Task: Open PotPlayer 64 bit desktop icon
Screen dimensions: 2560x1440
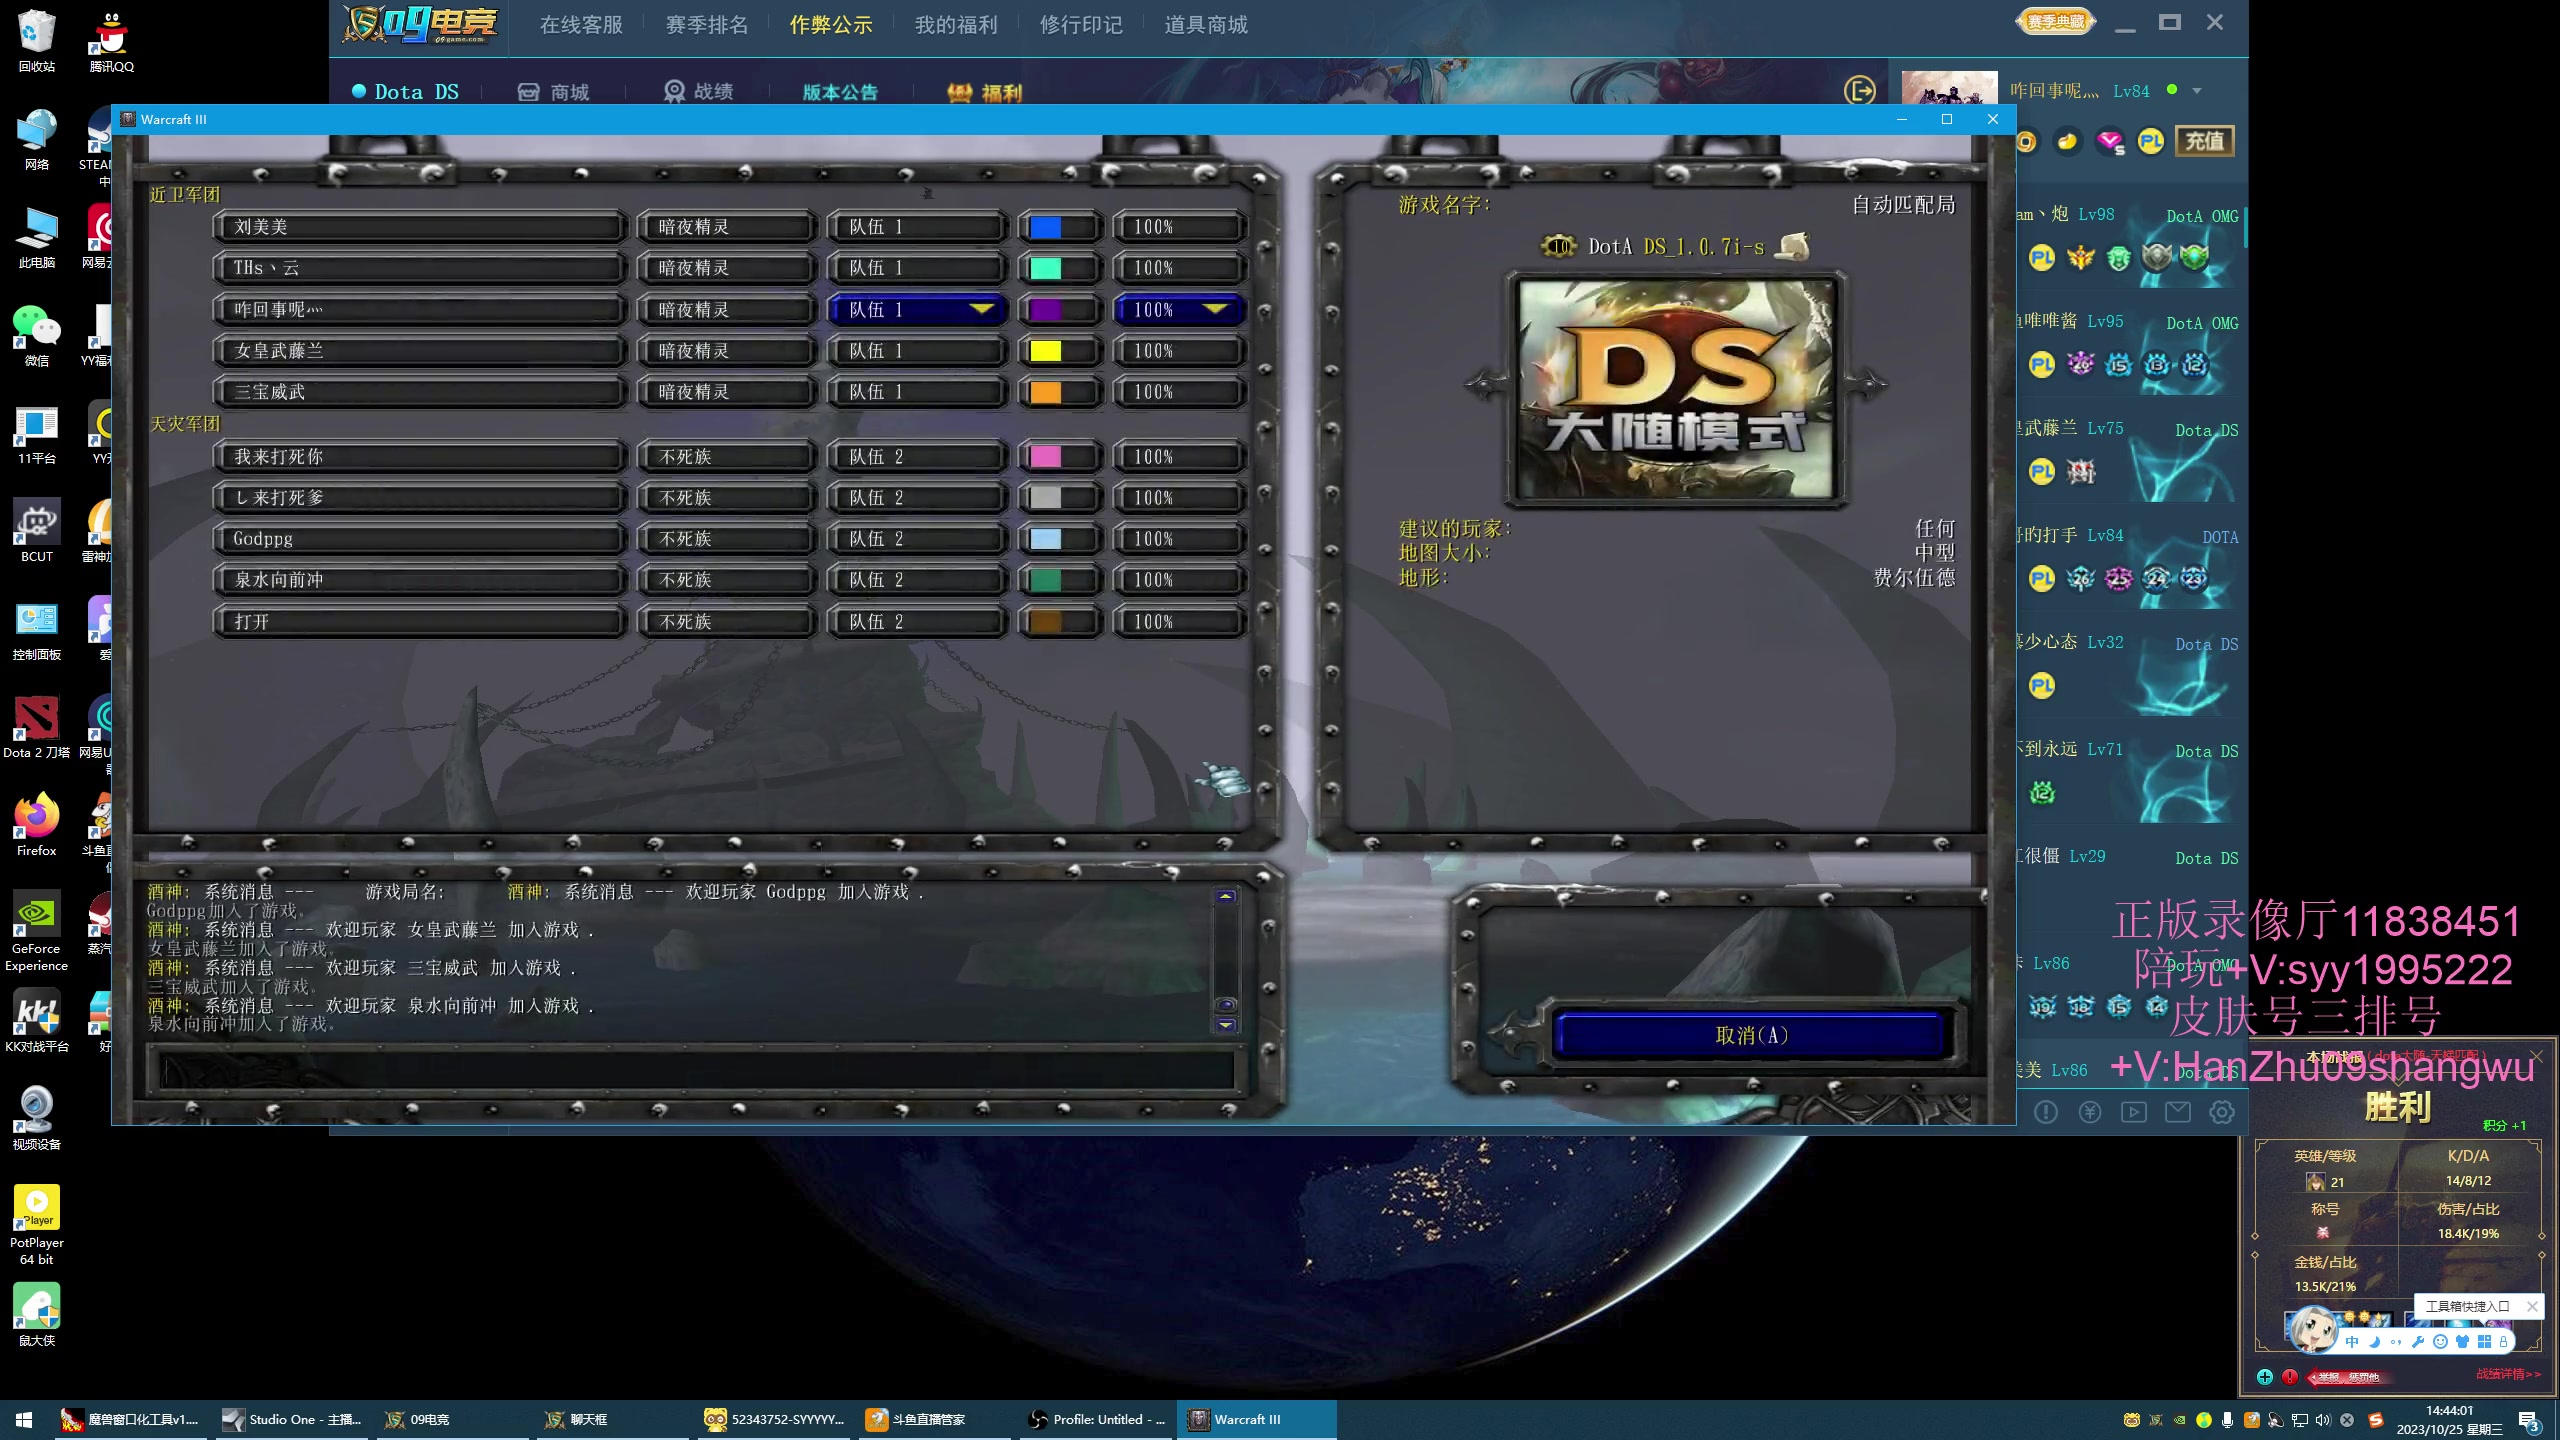Action: (x=36, y=1225)
